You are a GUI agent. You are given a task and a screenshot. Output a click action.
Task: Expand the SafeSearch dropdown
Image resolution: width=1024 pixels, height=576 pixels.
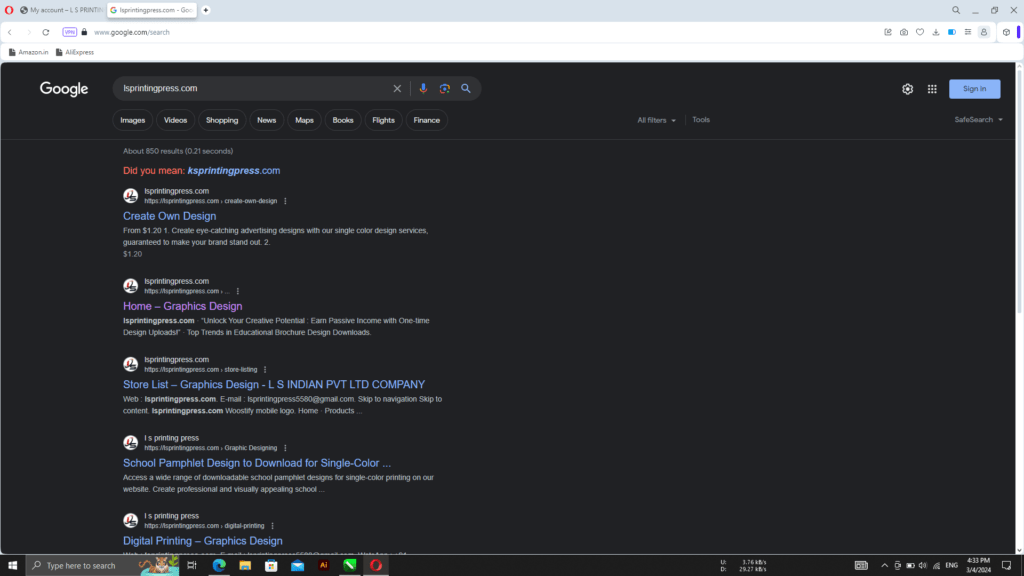point(978,120)
